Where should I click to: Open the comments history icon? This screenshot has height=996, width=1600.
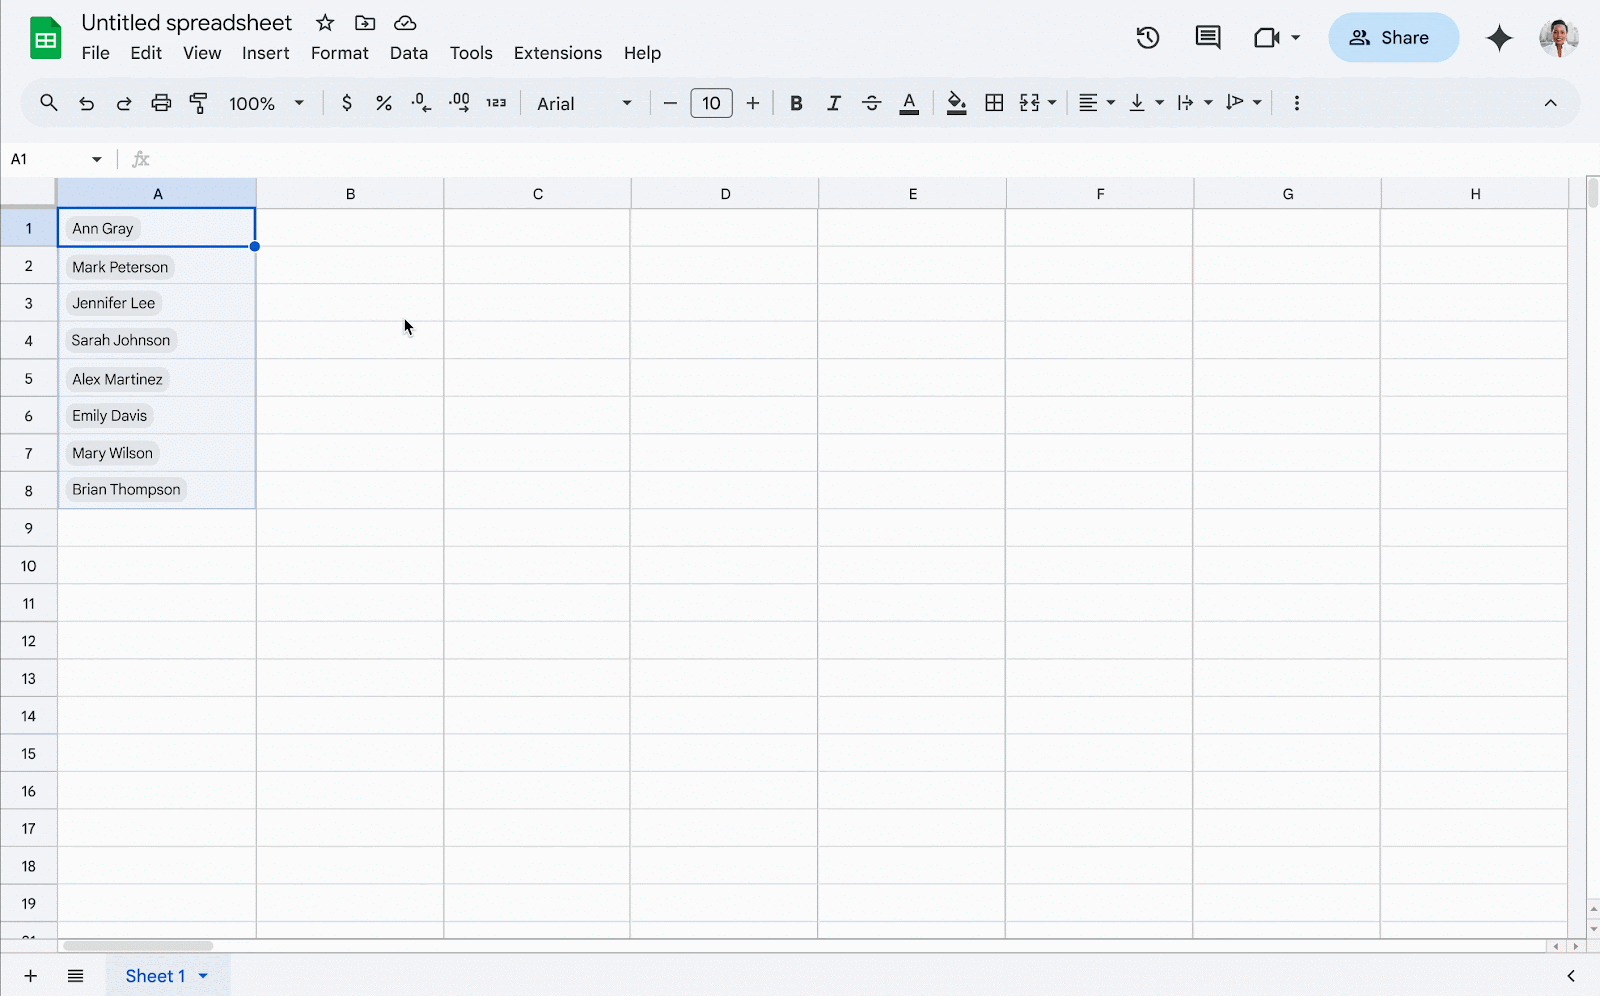tap(1208, 38)
